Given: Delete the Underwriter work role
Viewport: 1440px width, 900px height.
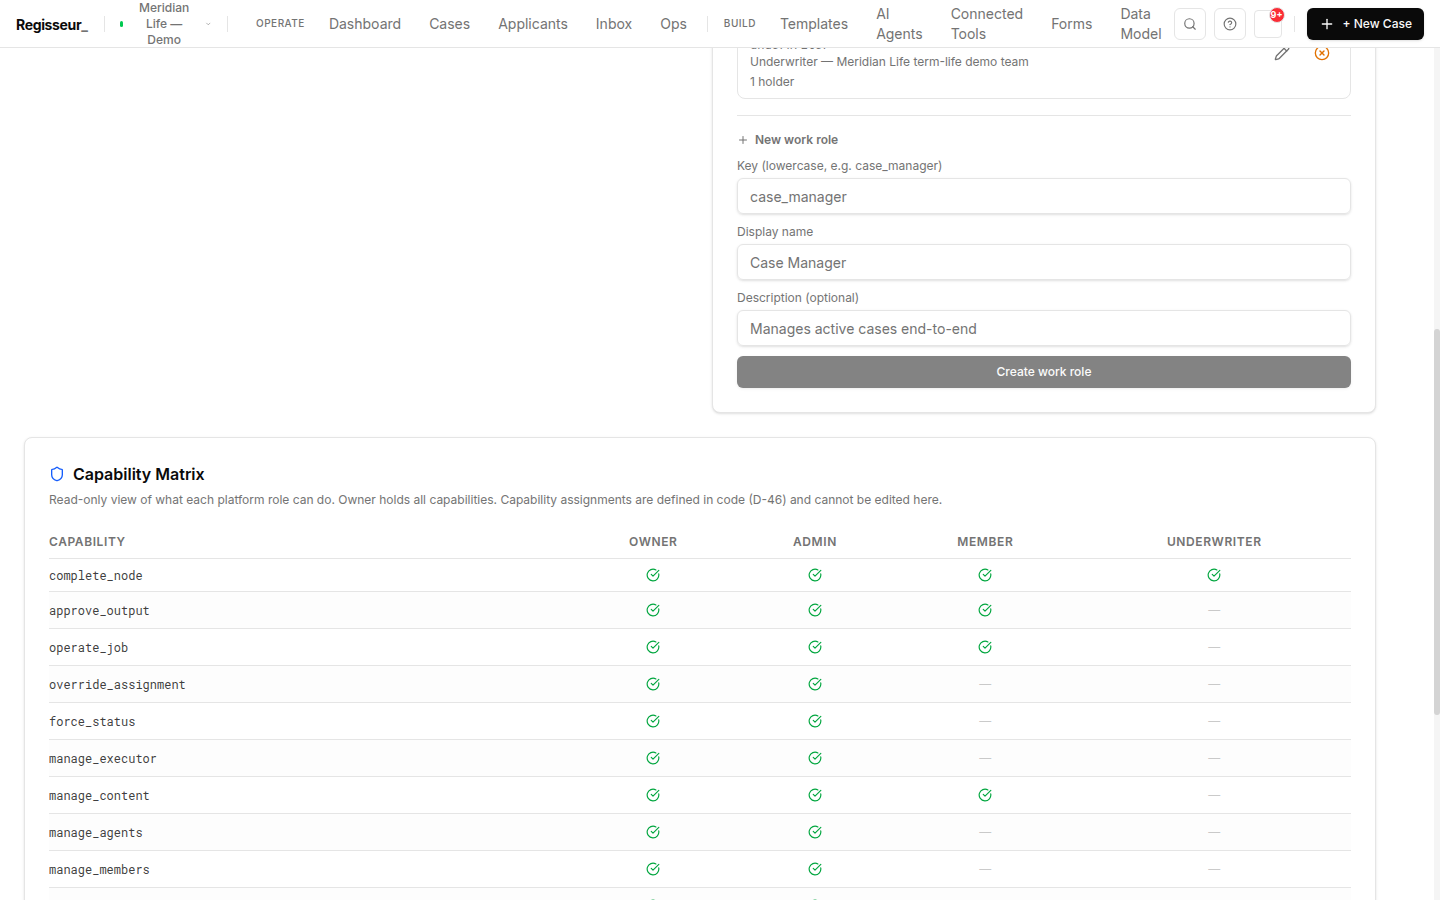Looking at the screenshot, I should tap(1322, 53).
